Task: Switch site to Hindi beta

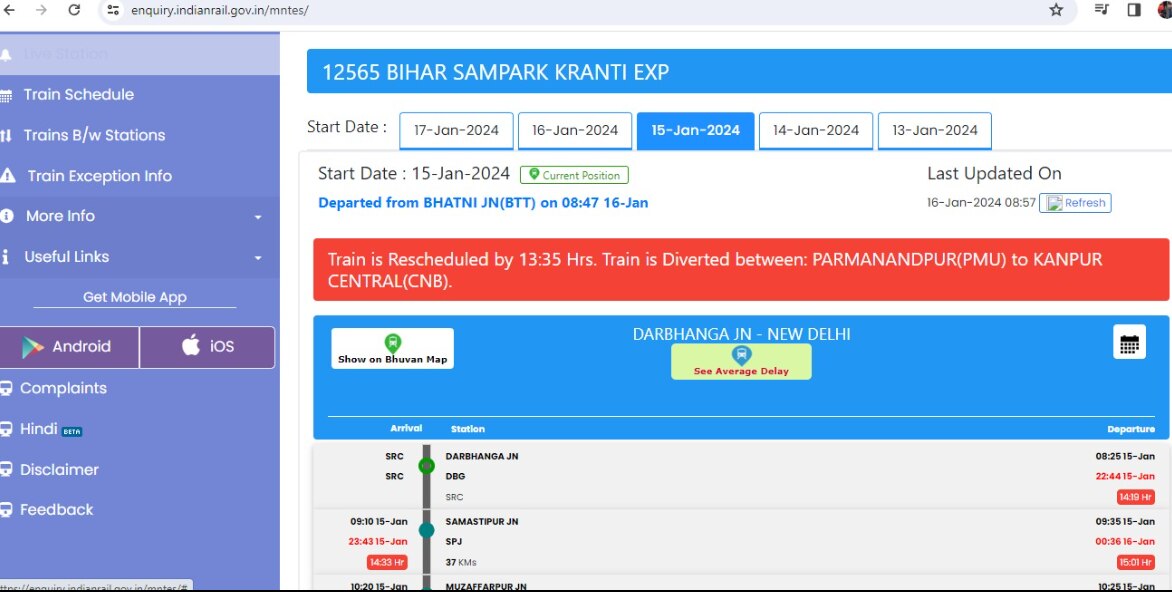Action: point(40,429)
